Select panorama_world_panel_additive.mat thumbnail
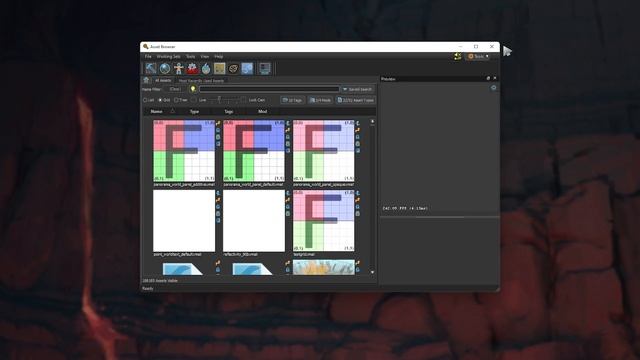This screenshot has height=360, width=640. tap(184, 151)
